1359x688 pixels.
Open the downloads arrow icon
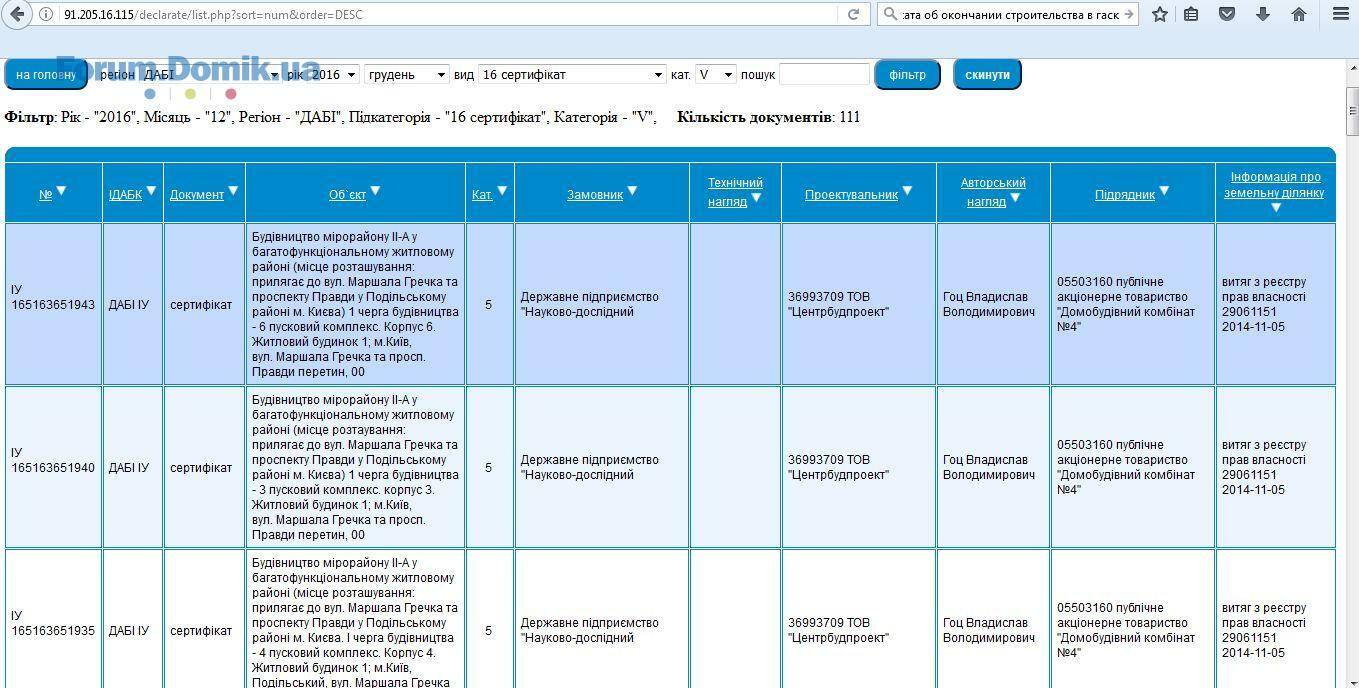click(1263, 14)
